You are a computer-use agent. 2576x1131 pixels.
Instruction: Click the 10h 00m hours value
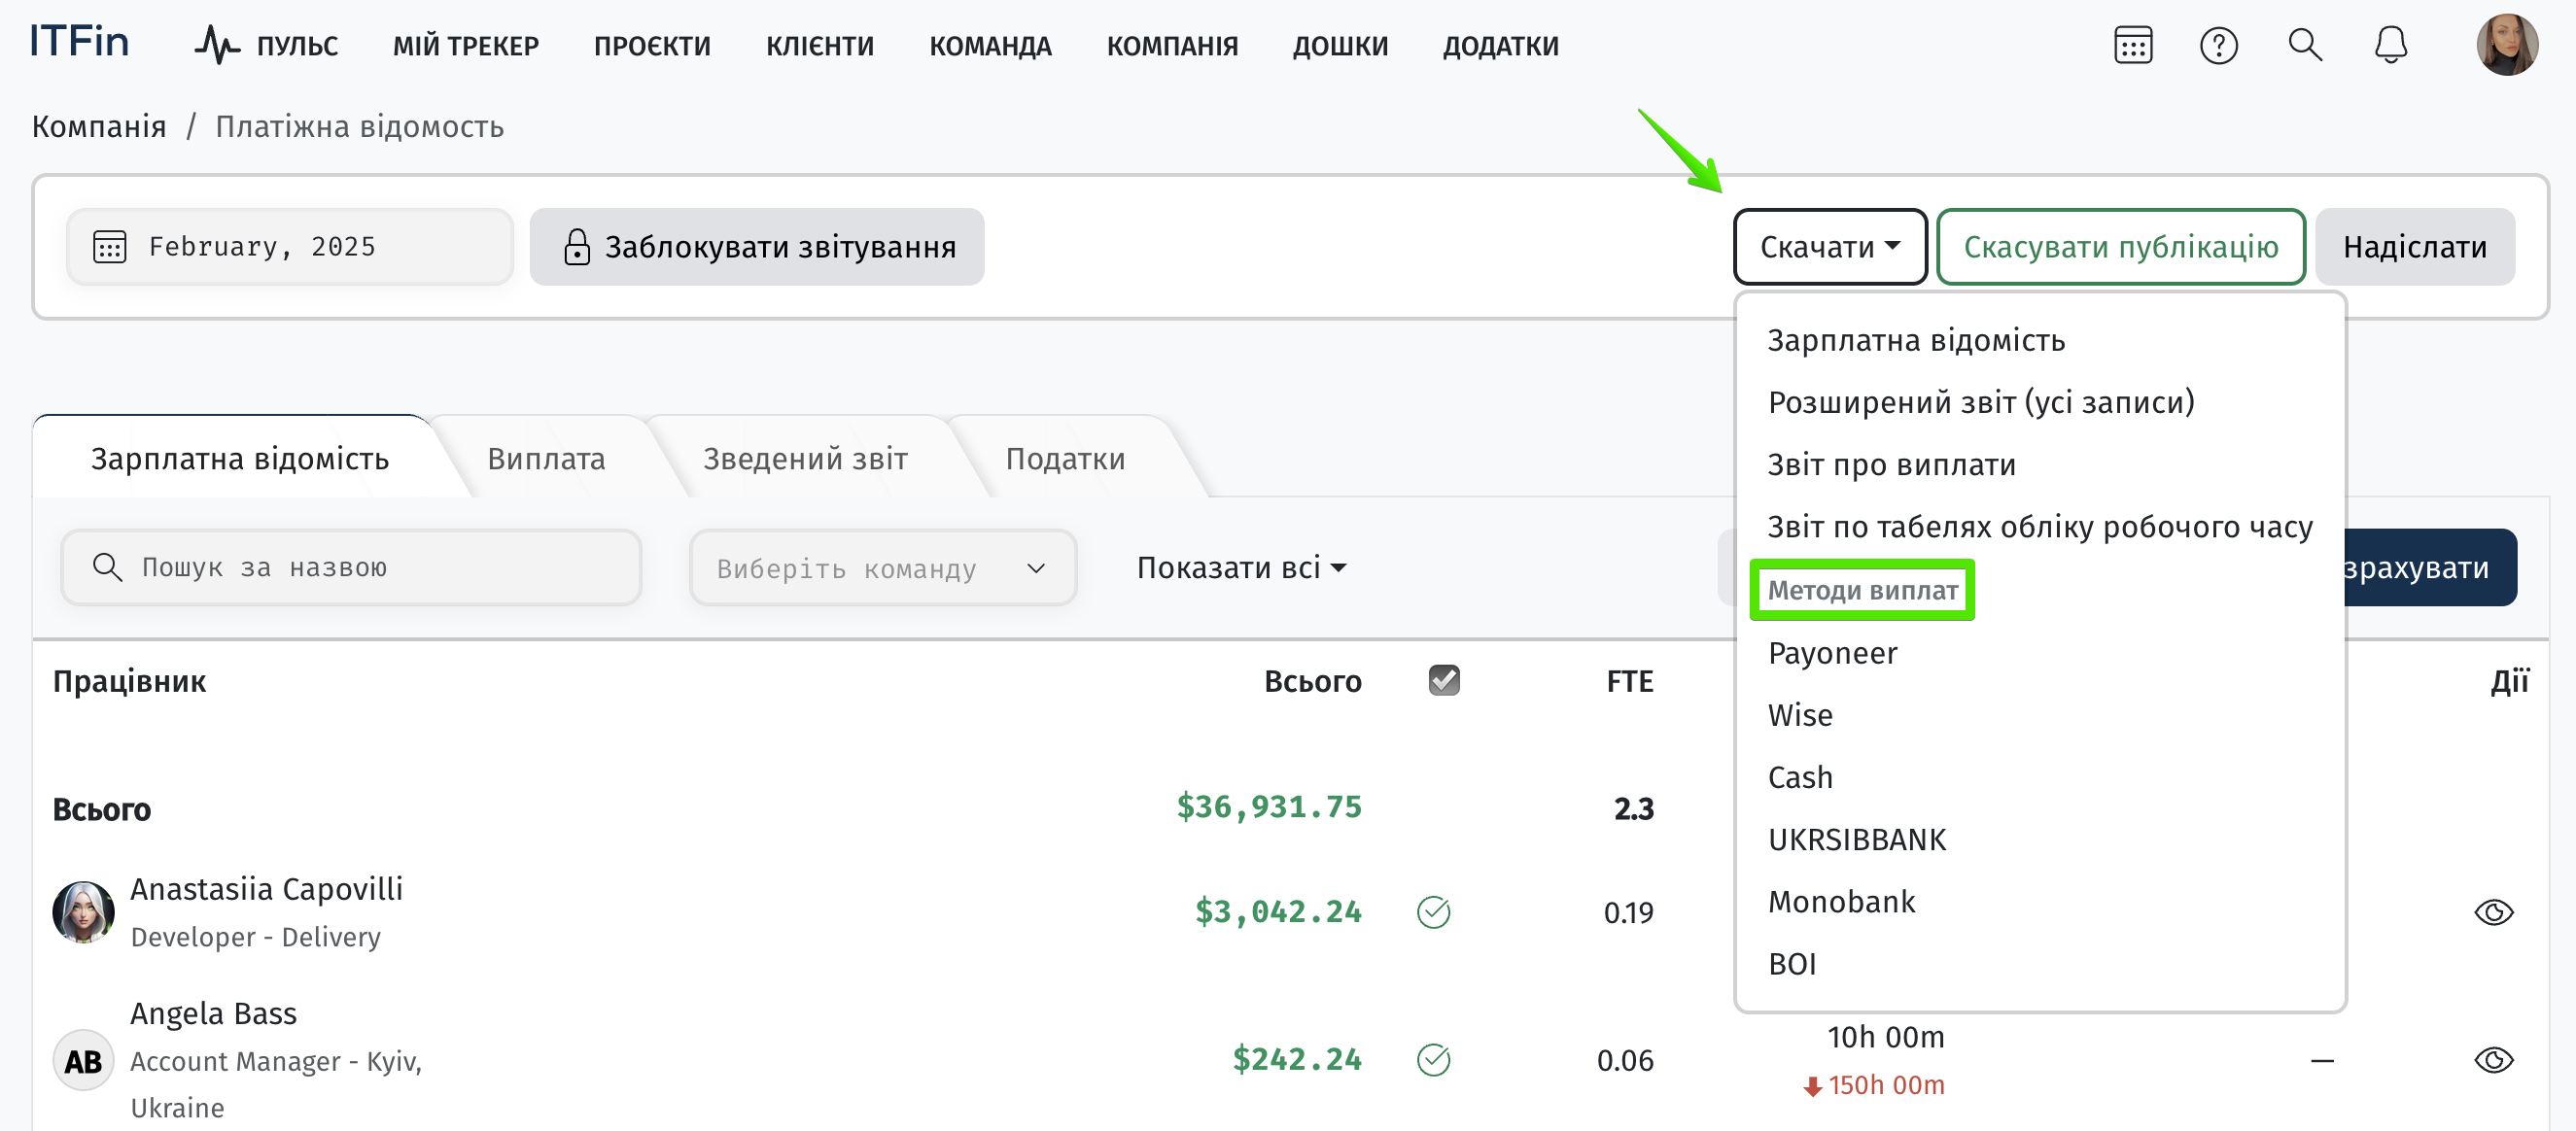1886,1036
